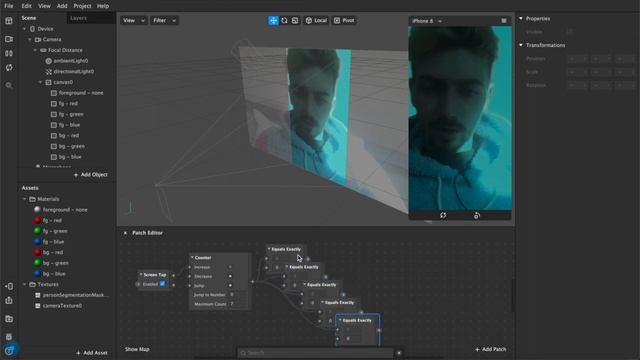Toggle Pivot mode

pyautogui.click(x=344, y=20)
